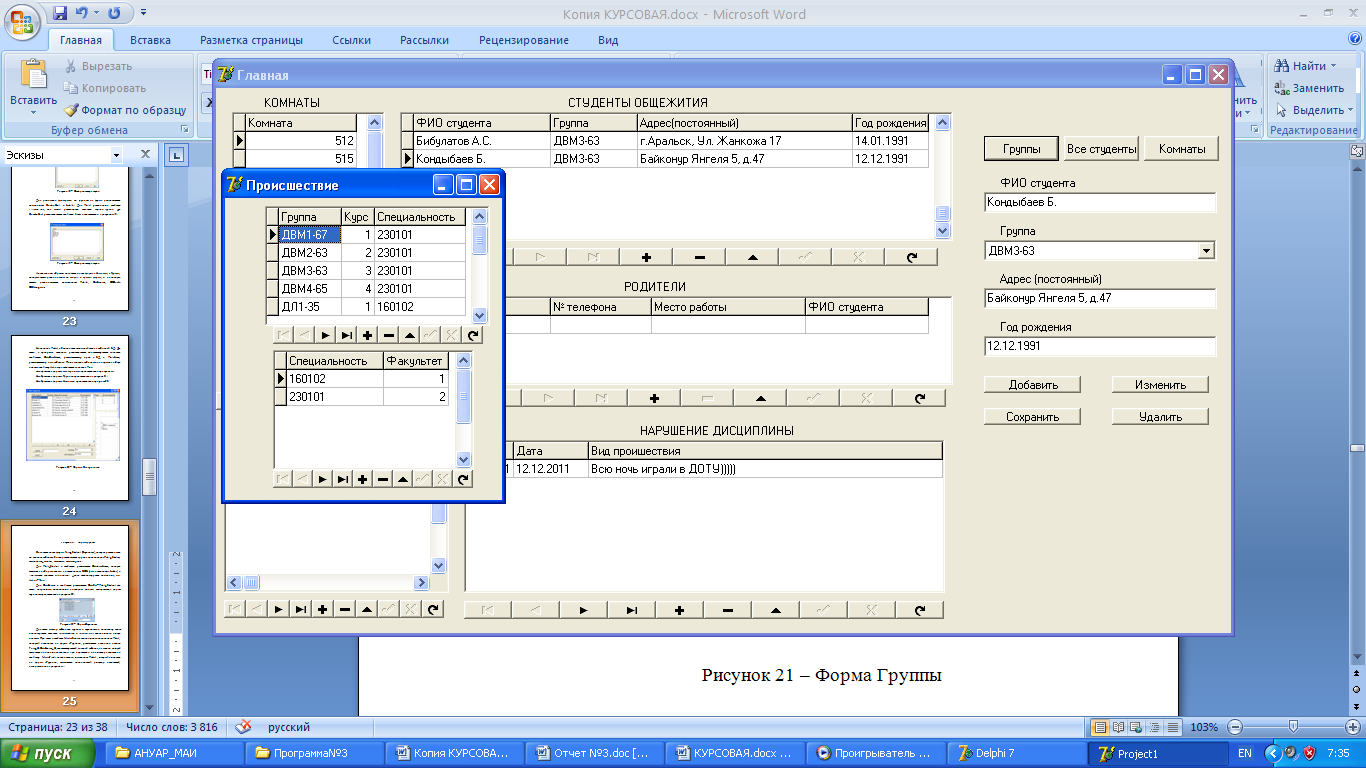Click the Сохранить button on the form
The image size is (1366, 768).
tap(1033, 416)
